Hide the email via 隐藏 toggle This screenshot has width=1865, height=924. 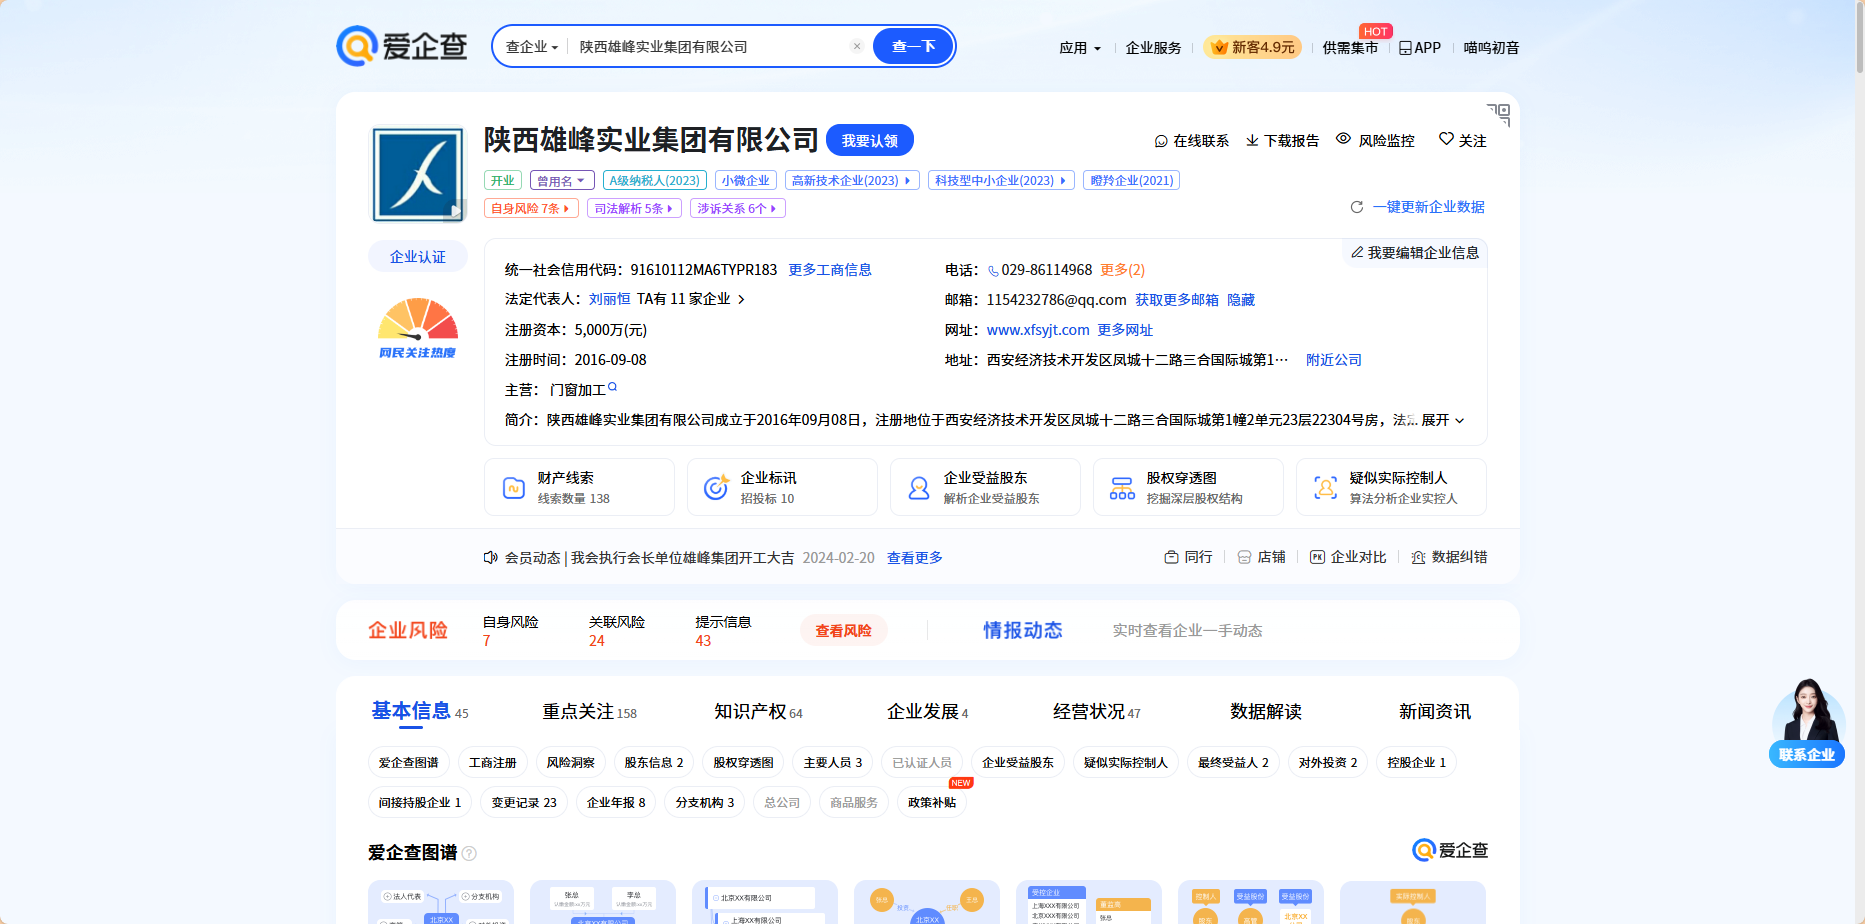[1240, 300]
